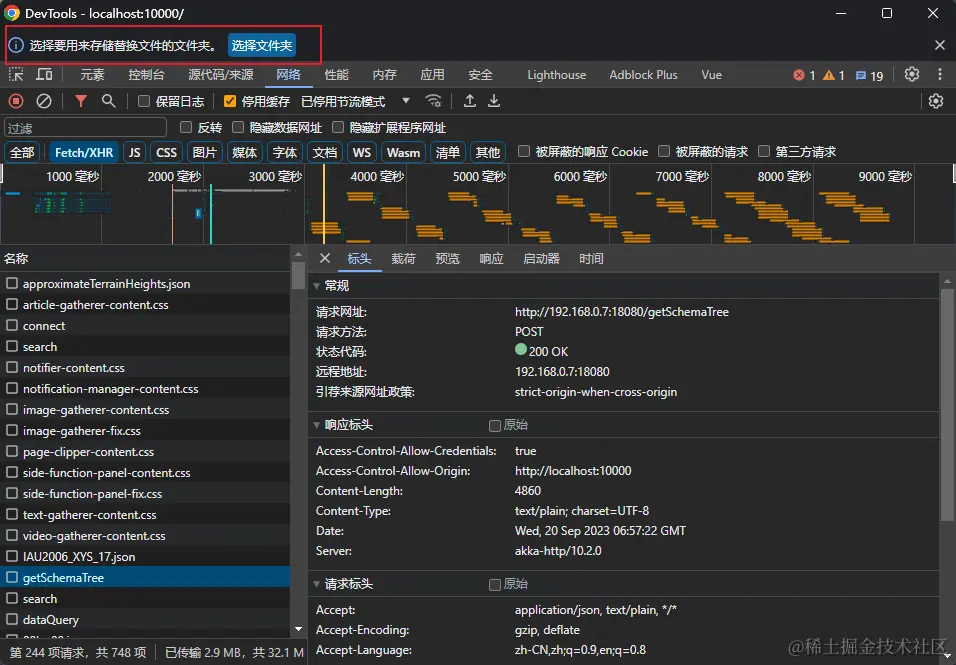Tick the 反转 checkbox
This screenshot has width=956, height=665.
tap(186, 127)
